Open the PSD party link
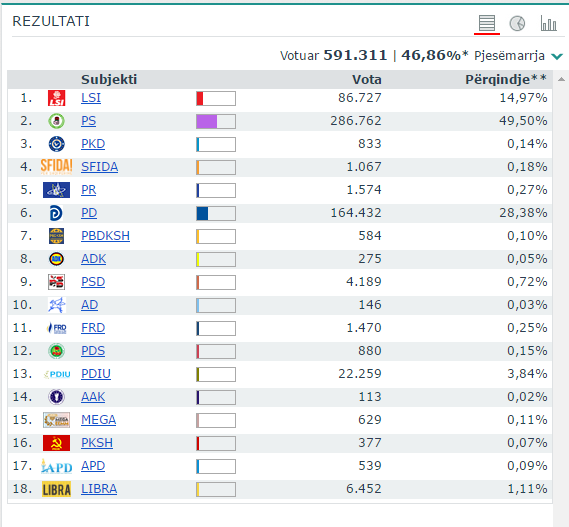 (93, 282)
